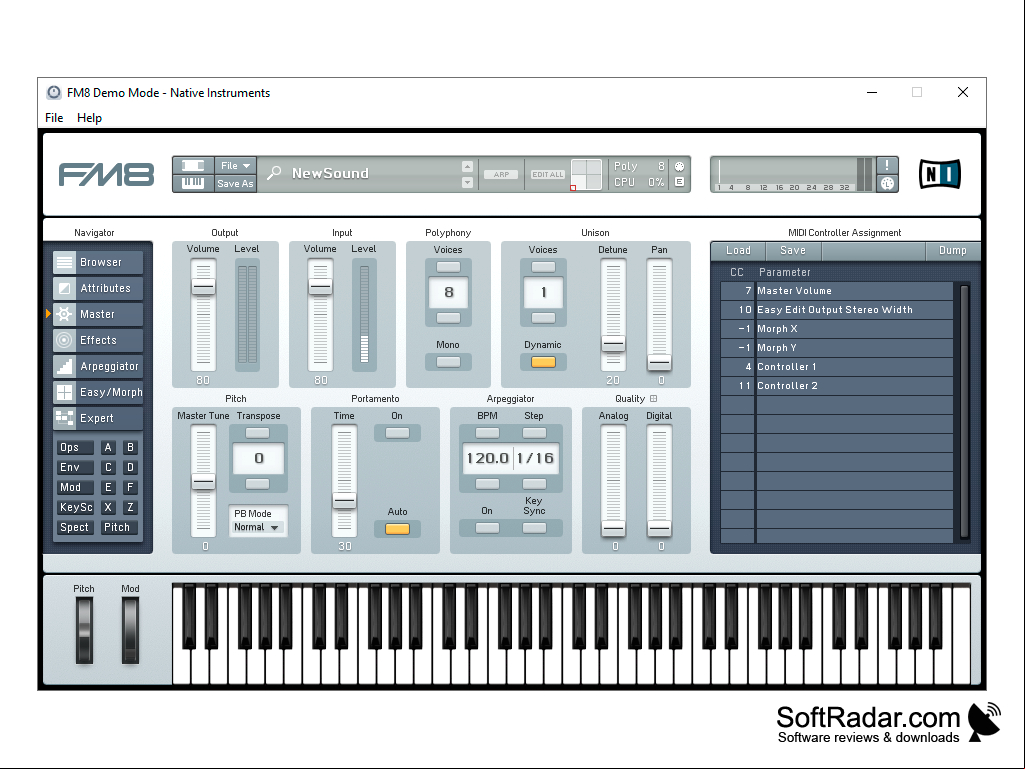Toggle the Arpeggiator On switch
Image resolution: width=1025 pixels, height=769 pixels.
pyautogui.click(x=487, y=528)
